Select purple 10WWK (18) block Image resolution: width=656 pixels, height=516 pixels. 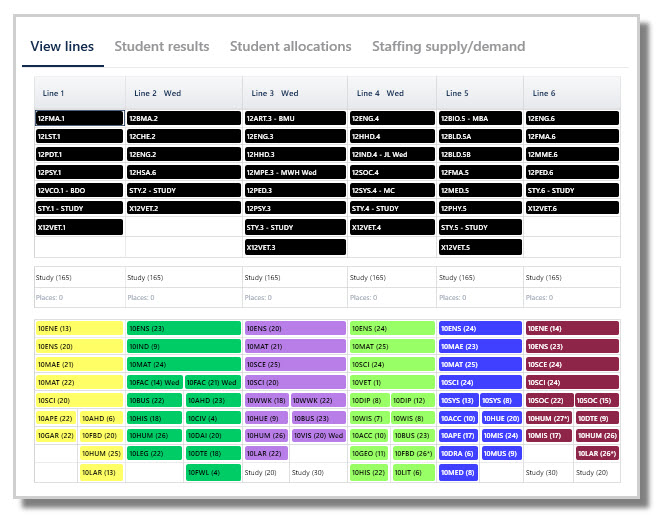[x=266, y=400]
